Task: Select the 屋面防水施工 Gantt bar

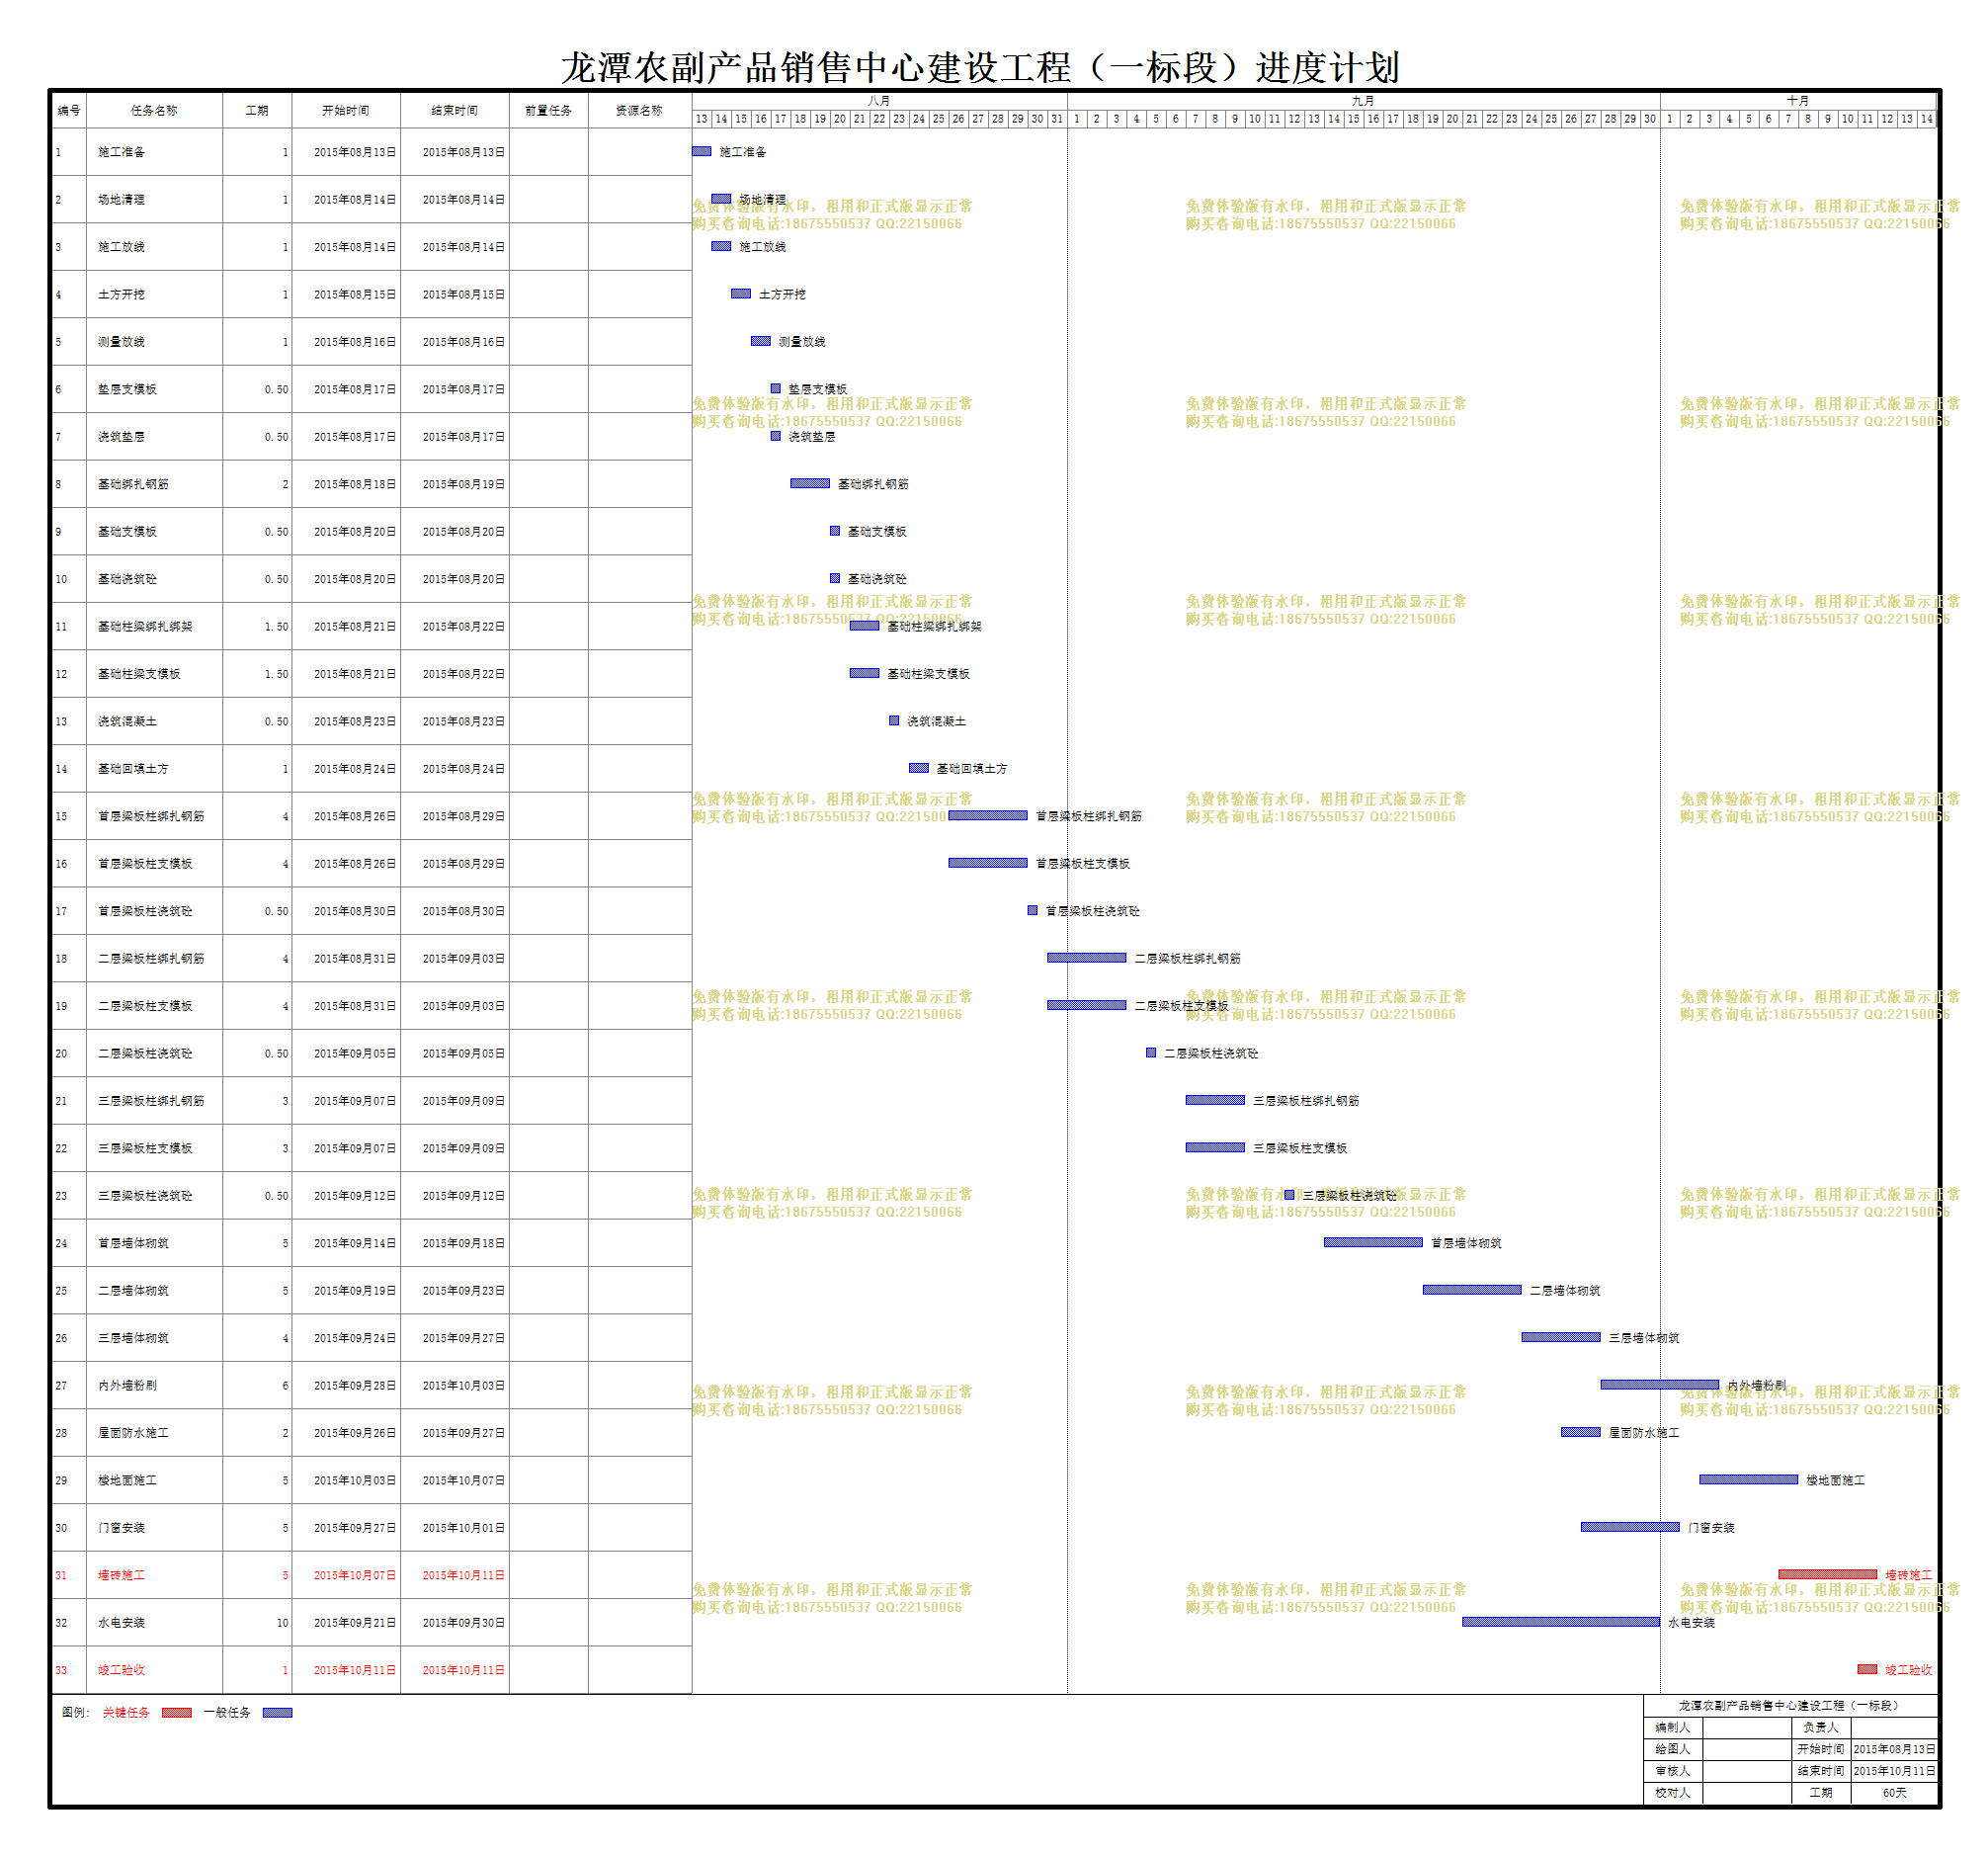Action: pos(1581,1432)
